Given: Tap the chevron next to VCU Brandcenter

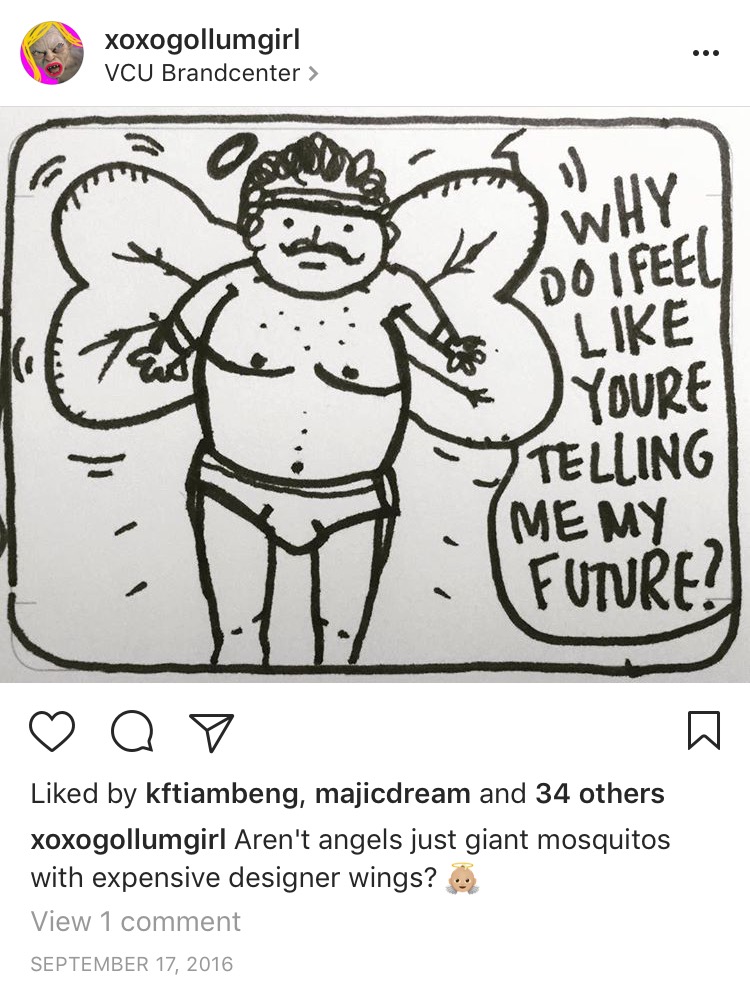Looking at the screenshot, I should click(312, 74).
